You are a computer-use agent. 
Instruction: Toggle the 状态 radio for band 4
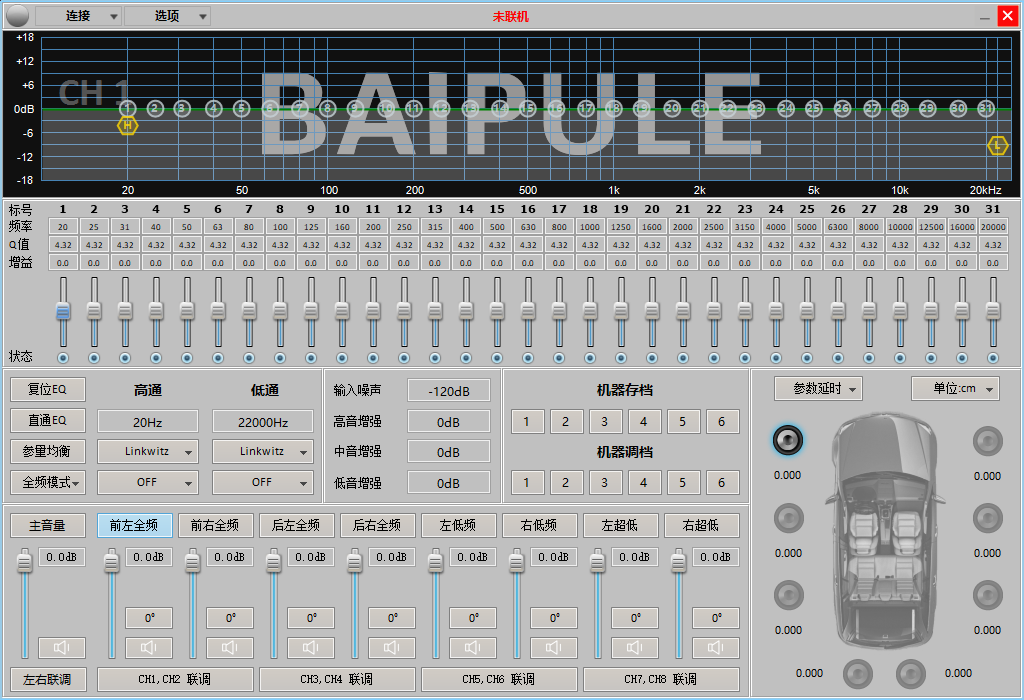point(155,358)
